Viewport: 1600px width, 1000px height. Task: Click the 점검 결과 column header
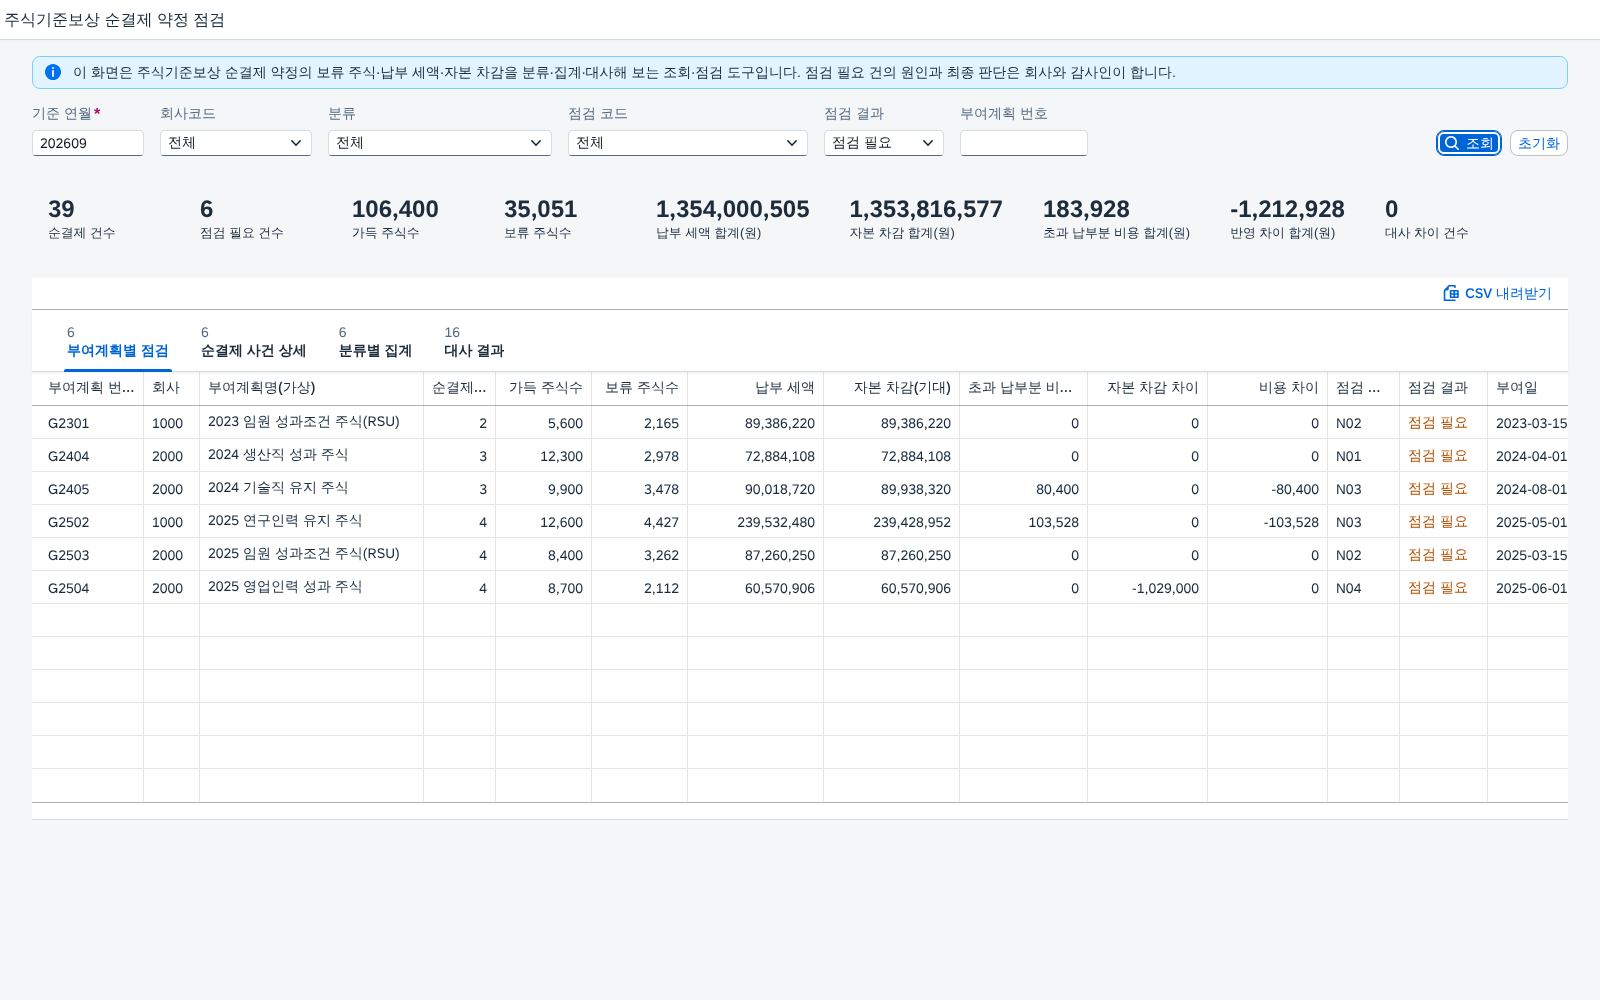[x=1444, y=388]
